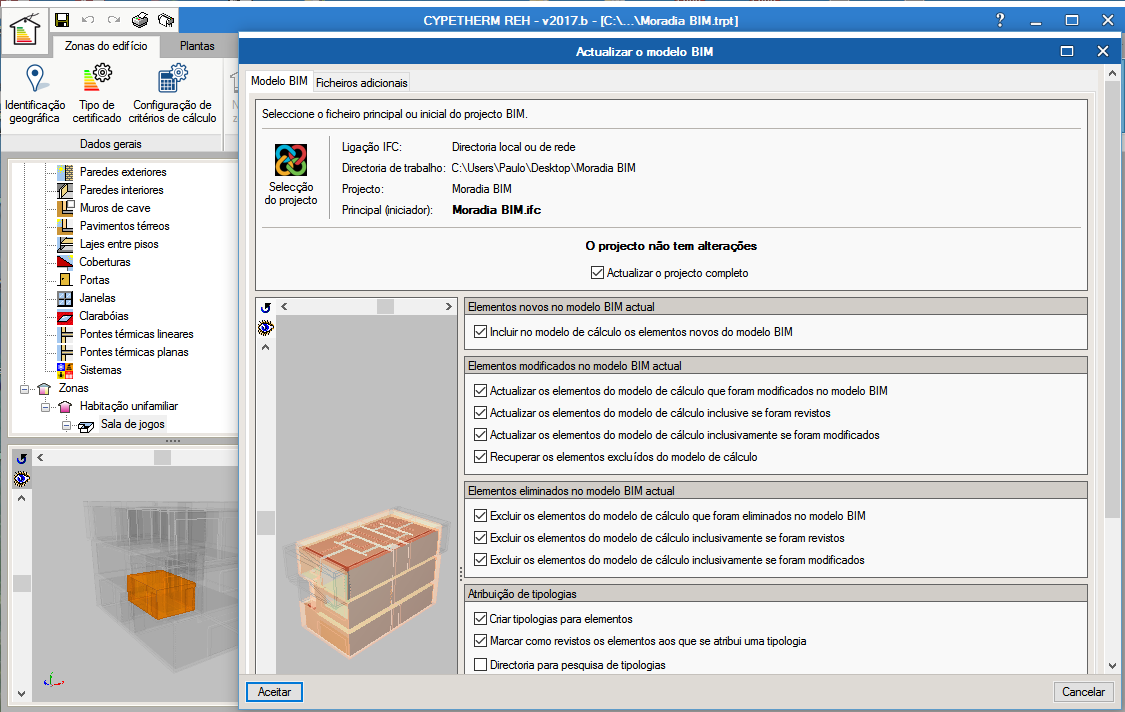Click the Pavimentos térreos icon
The height and width of the screenshot is (712, 1125).
pos(65,225)
